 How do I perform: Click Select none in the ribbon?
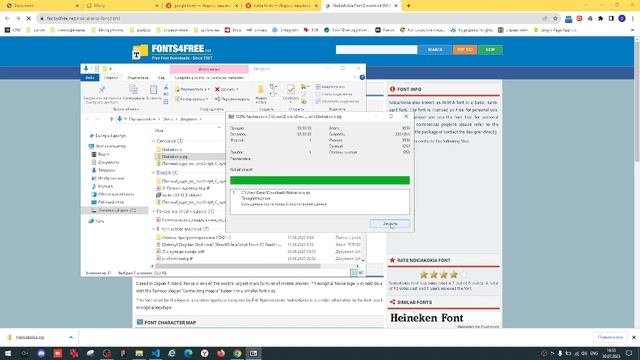pyautogui.click(x=334, y=94)
